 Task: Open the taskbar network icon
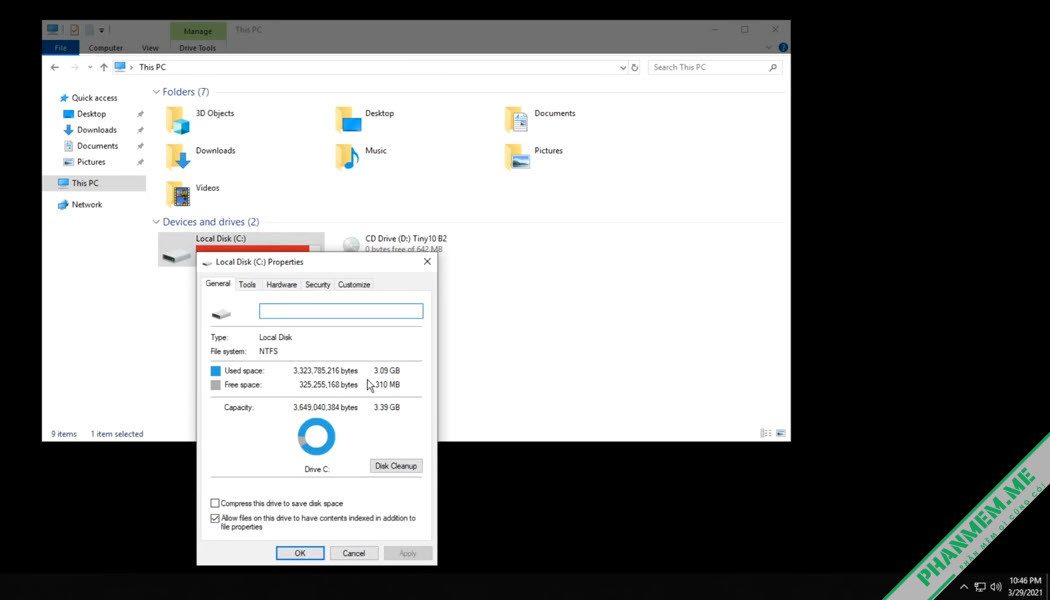(980, 587)
